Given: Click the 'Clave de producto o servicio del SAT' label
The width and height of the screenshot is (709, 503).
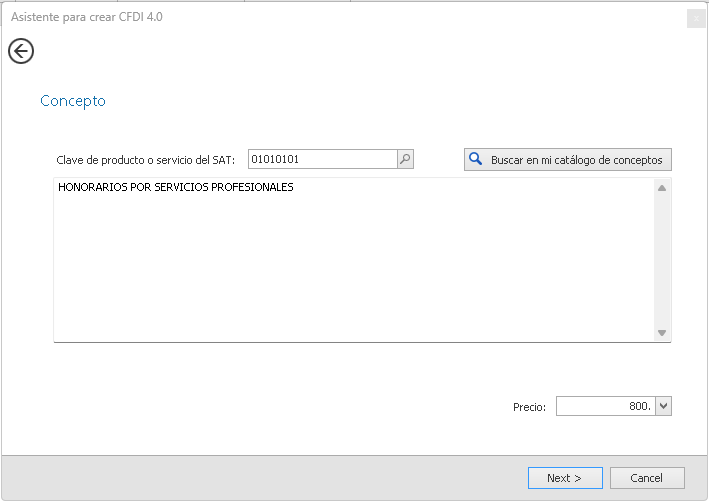Looking at the screenshot, I should pos(146,160).
